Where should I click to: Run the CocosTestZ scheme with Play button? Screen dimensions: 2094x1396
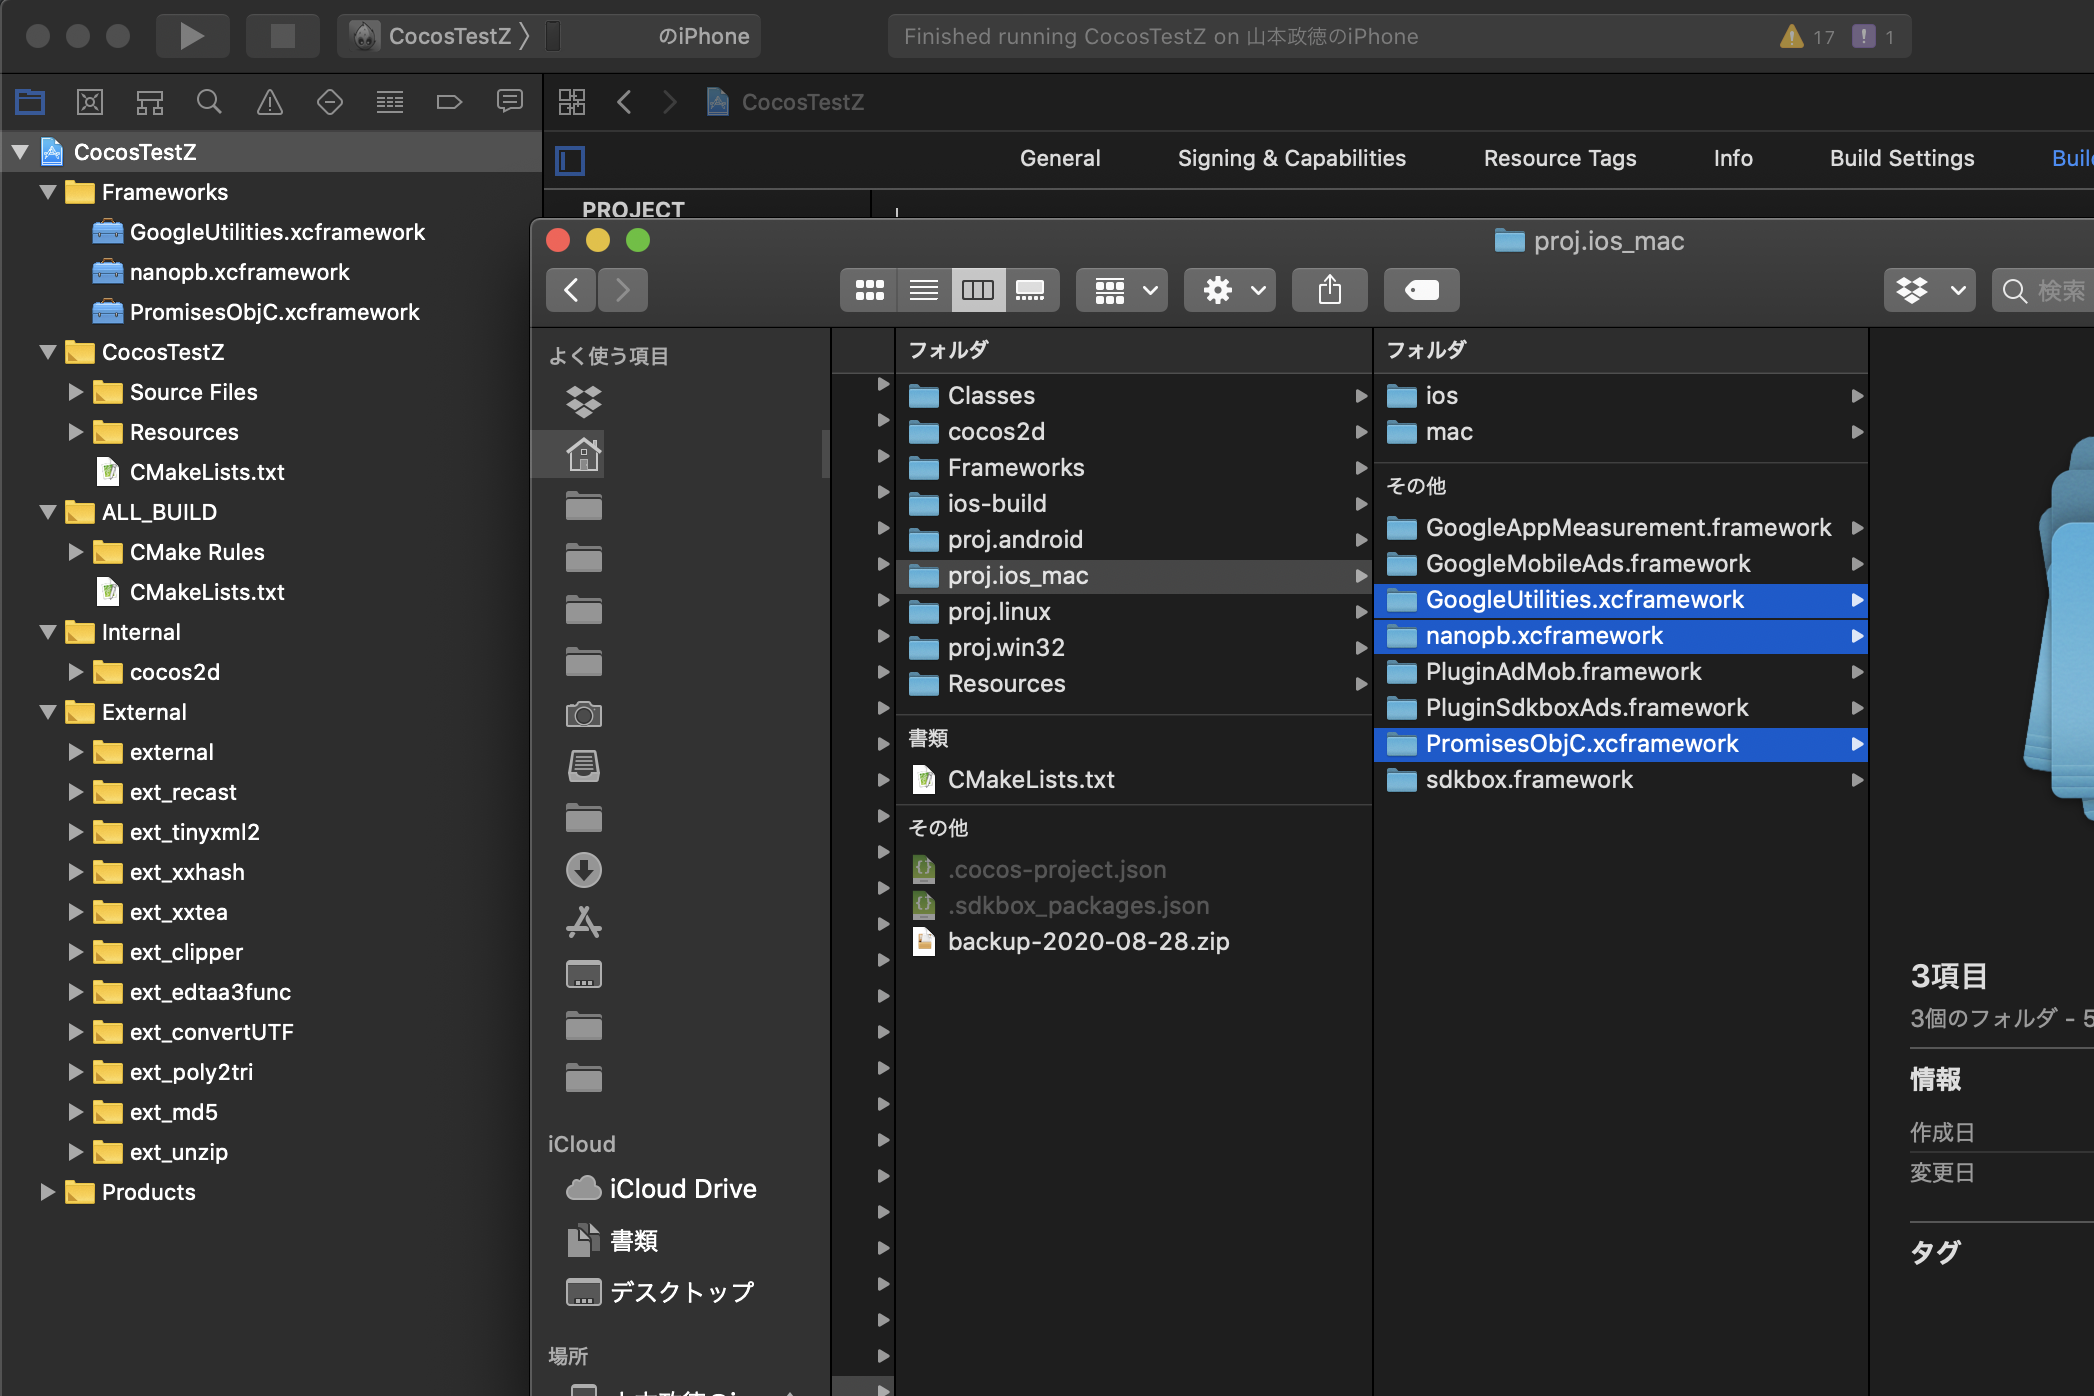pyautogui.click(x=192, y=36)
